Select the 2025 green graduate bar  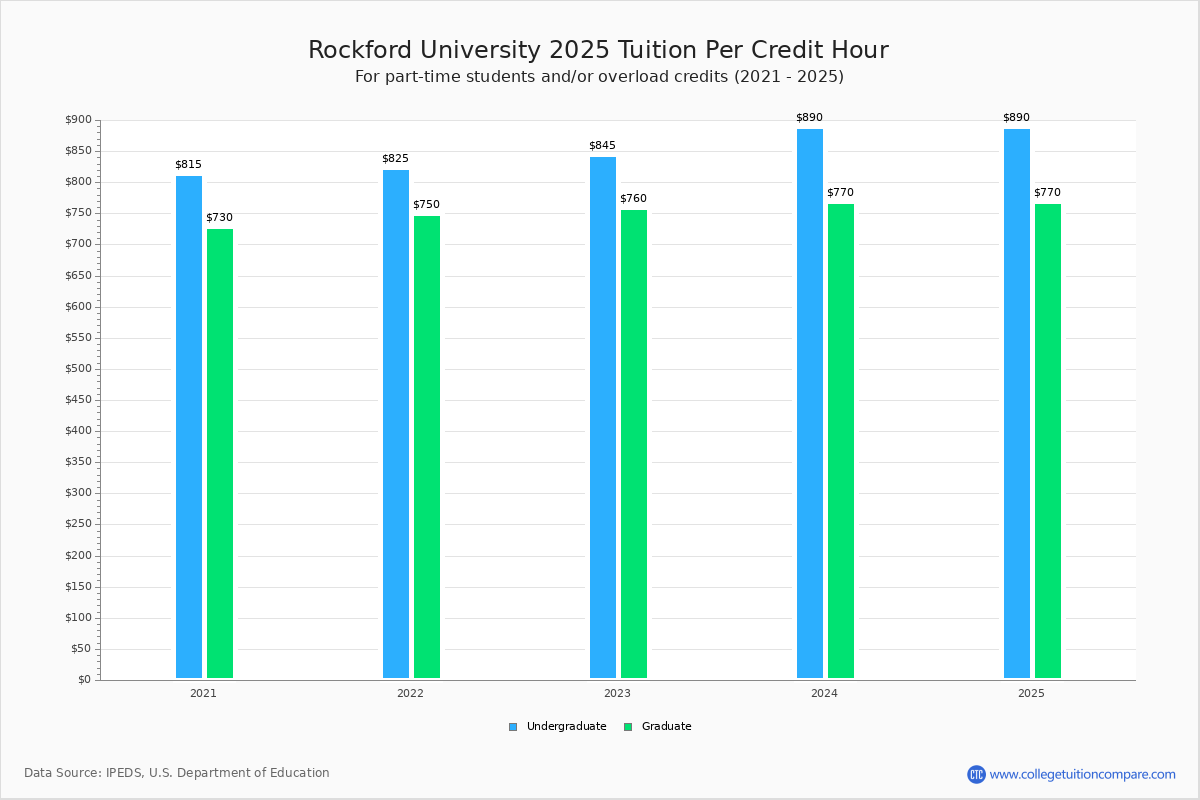pos(1046,440)
